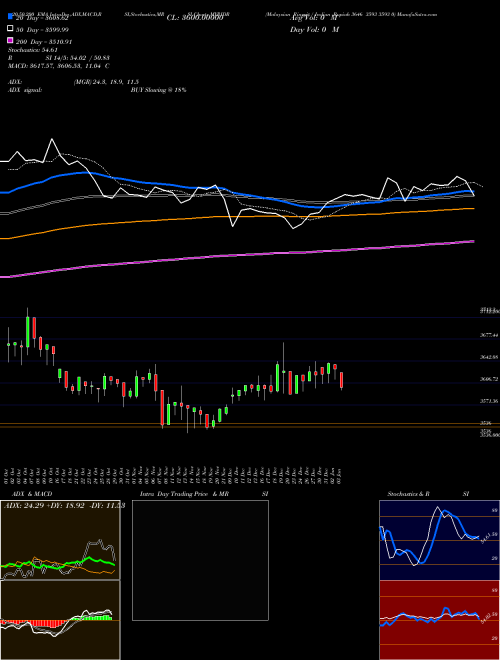Click the white 50 Day legend swatch
Image resolution: width=500 pixels, height=660 pixels.
pyautogui.click(x=10, y=29)
